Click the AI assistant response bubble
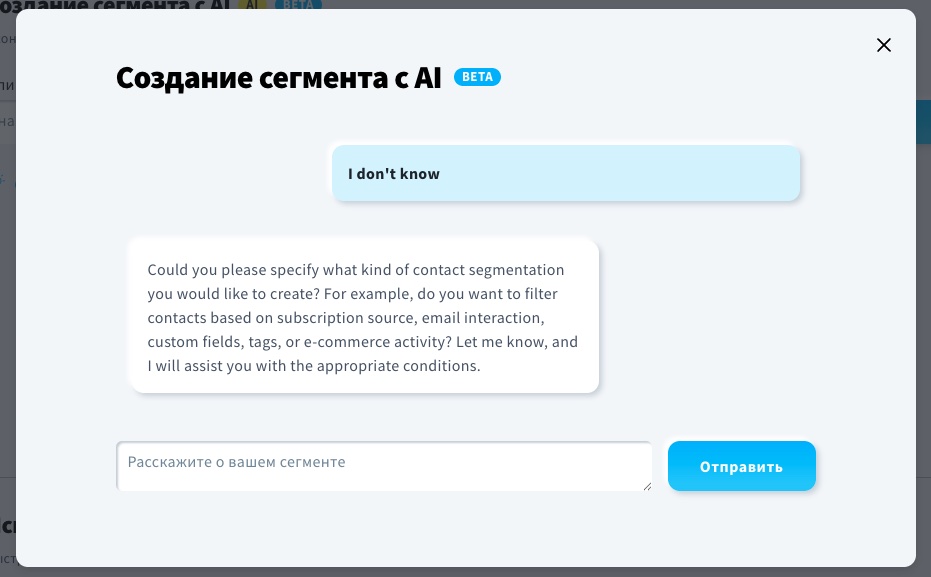 [362, 317]
